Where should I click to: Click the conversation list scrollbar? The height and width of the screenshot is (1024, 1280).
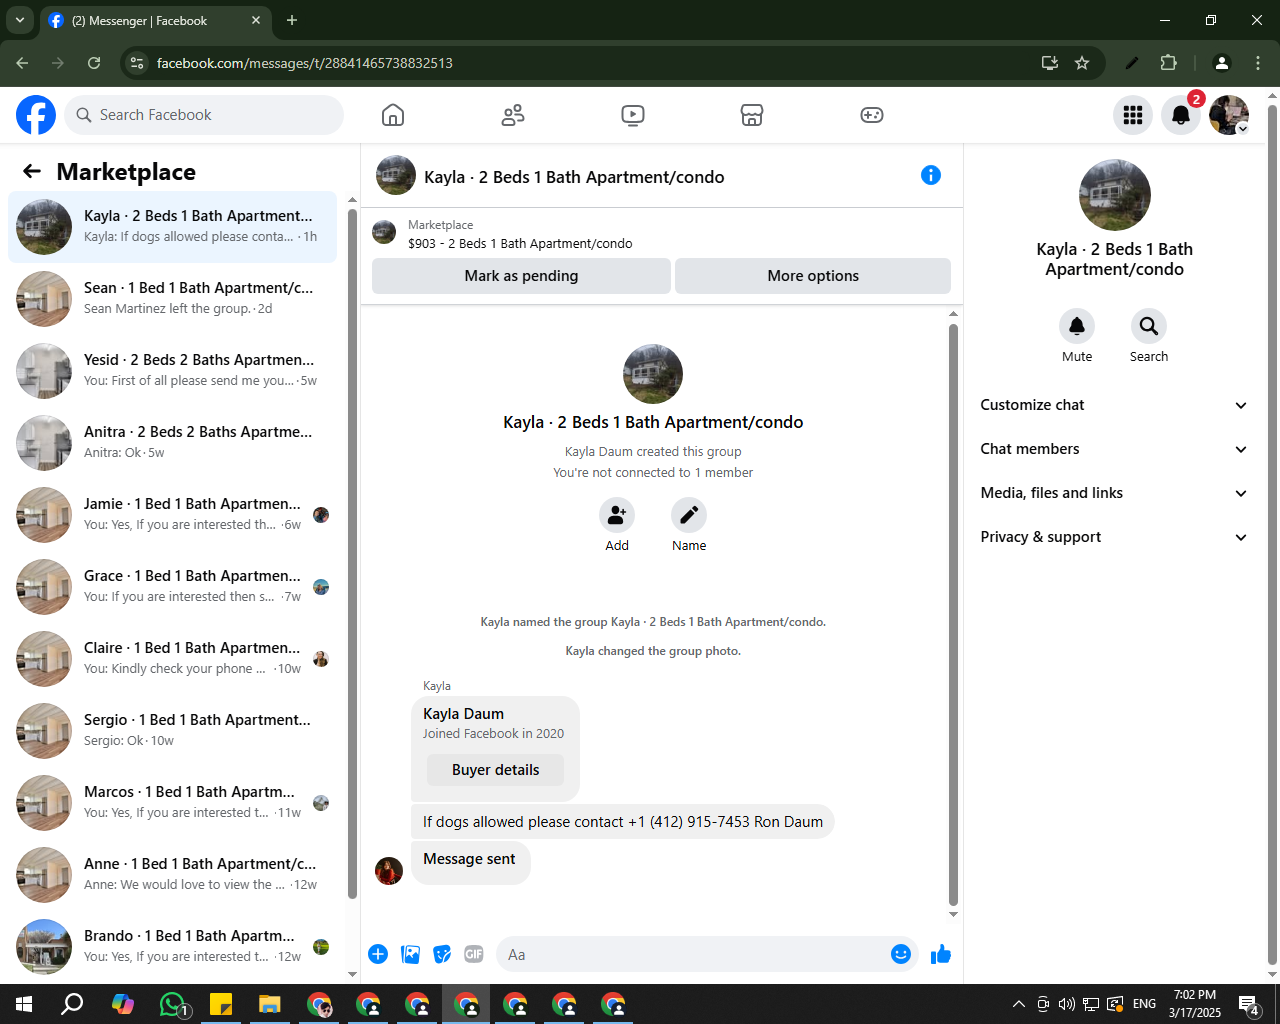(352, 555)
